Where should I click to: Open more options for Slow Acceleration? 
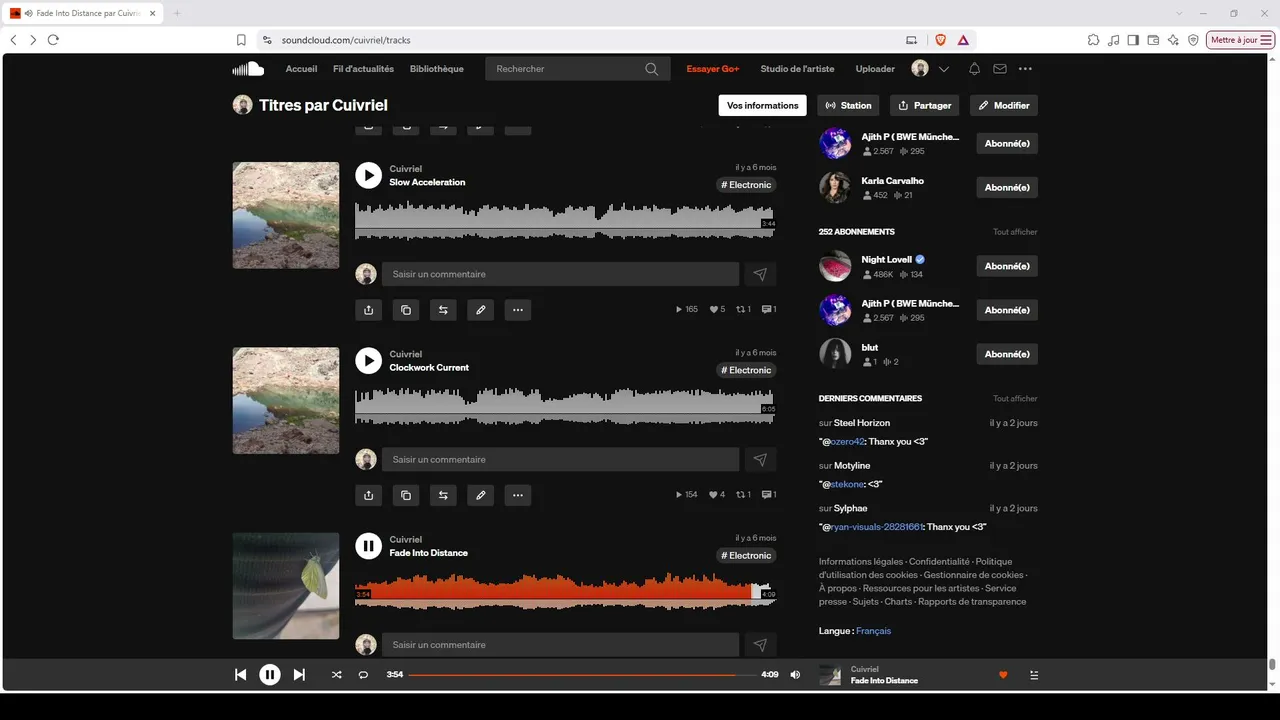click(518, 310)
